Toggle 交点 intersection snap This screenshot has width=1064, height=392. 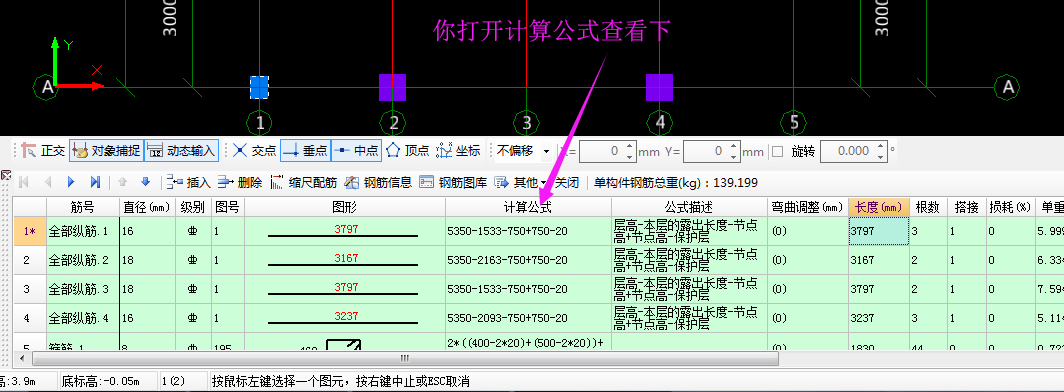254,151
